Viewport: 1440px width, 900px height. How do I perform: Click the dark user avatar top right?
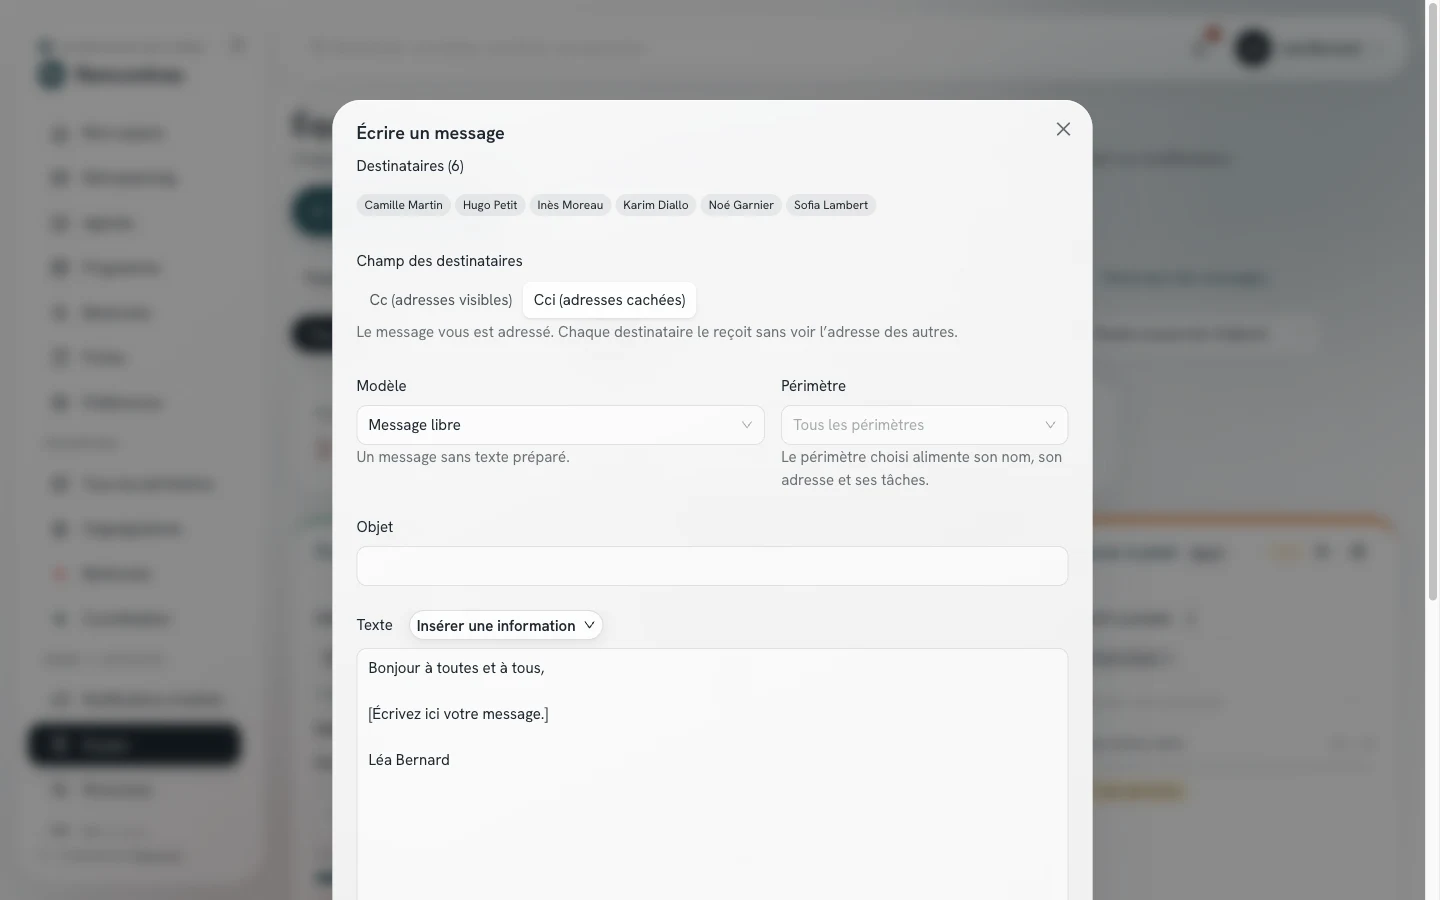click(x=1253, y=48)
